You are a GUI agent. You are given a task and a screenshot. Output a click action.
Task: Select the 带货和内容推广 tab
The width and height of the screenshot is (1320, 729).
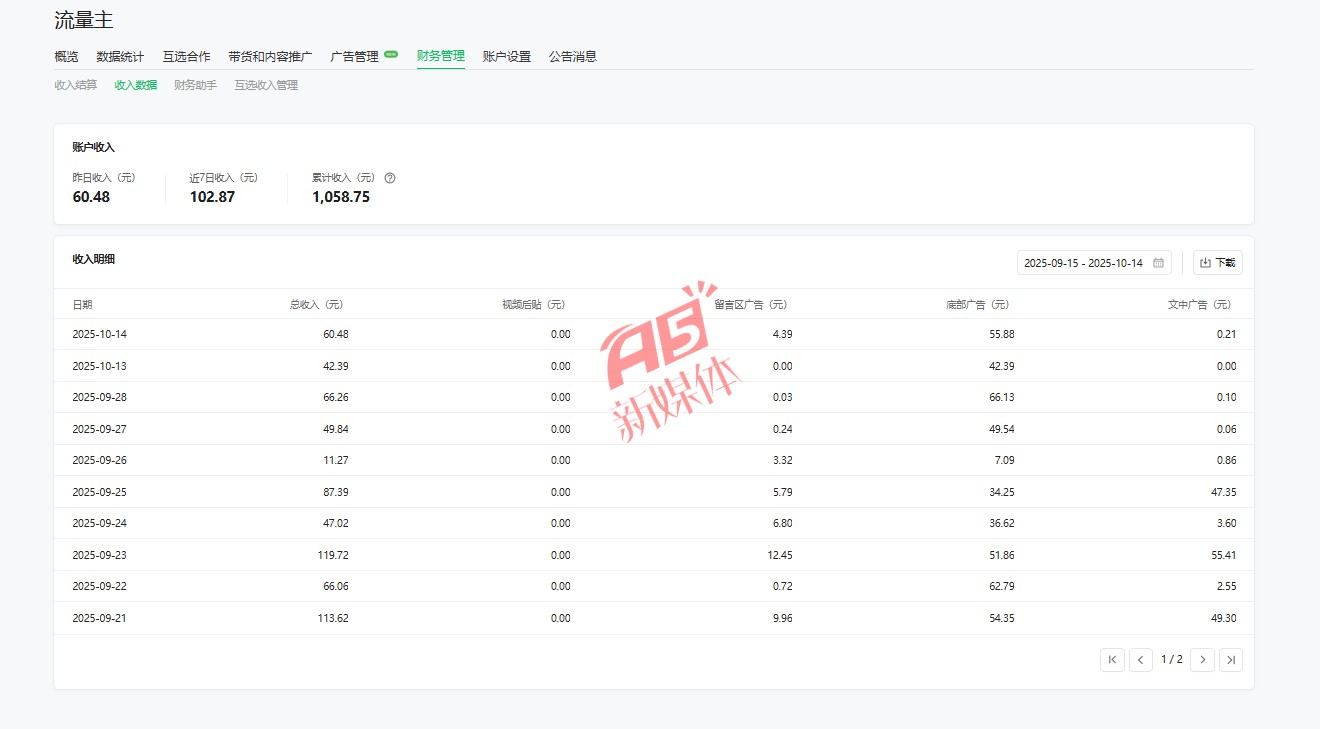tap(270, 57)
